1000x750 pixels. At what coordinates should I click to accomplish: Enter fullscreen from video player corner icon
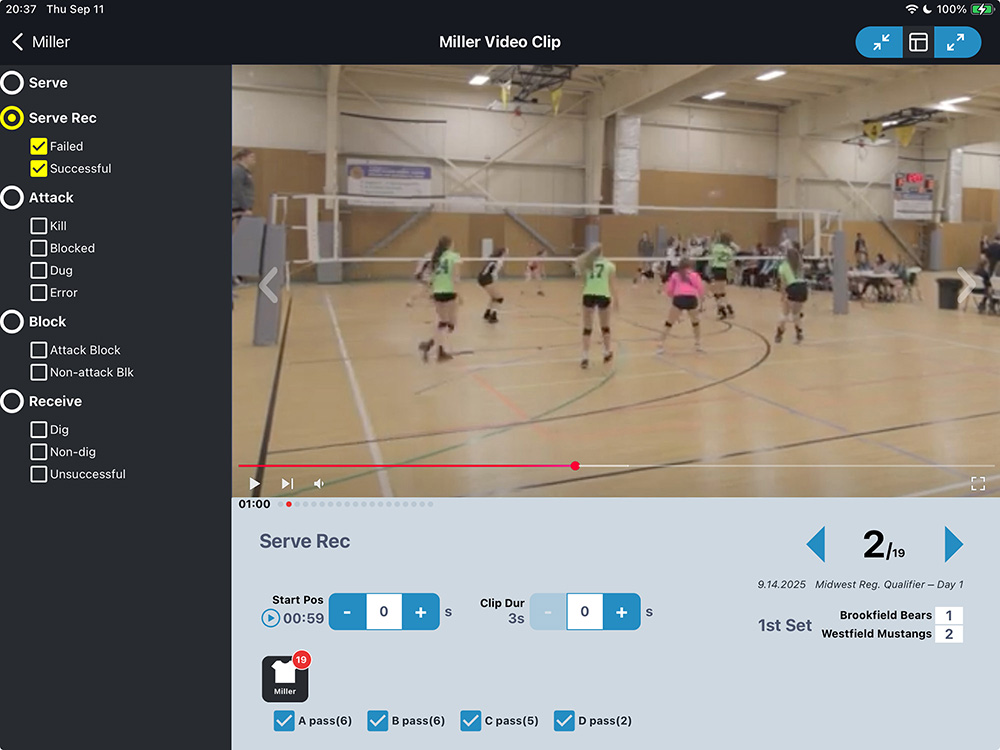click(978, 484)
